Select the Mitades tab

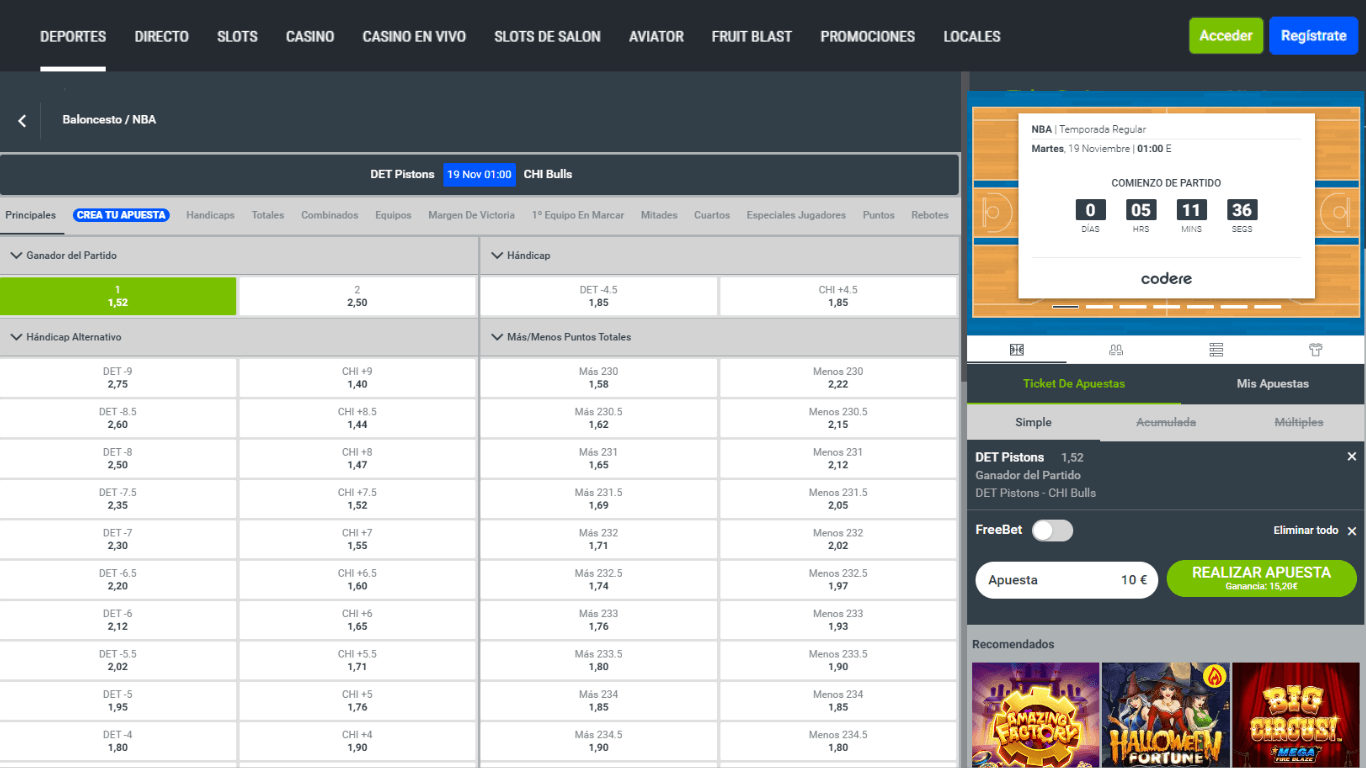tap(659, 215)
